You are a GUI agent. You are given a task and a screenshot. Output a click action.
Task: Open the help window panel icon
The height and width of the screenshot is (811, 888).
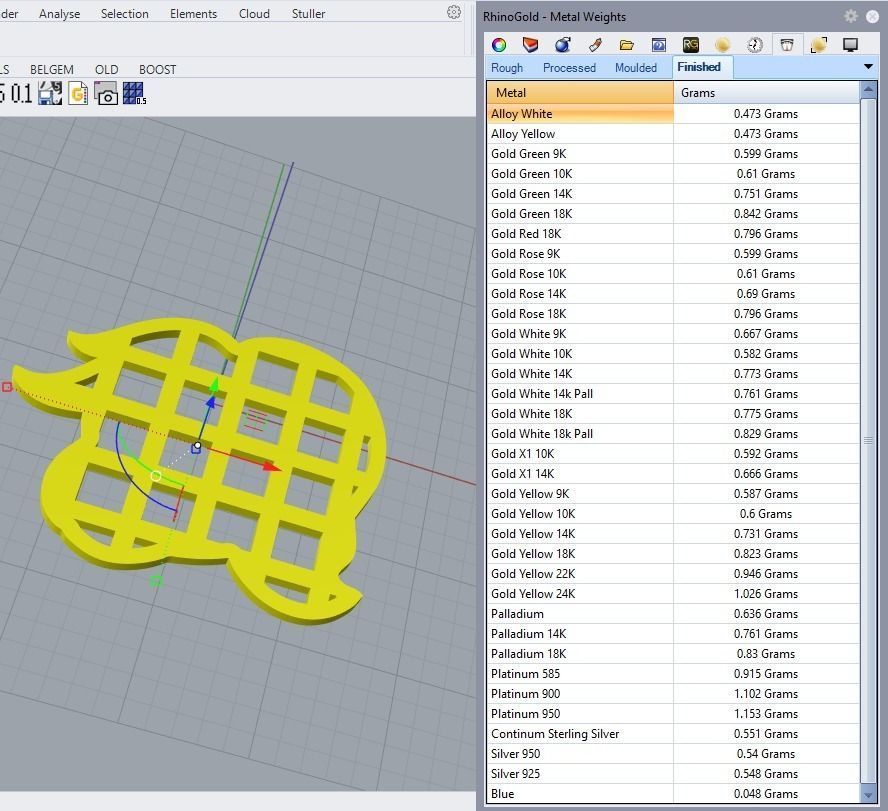pos(659,45)
